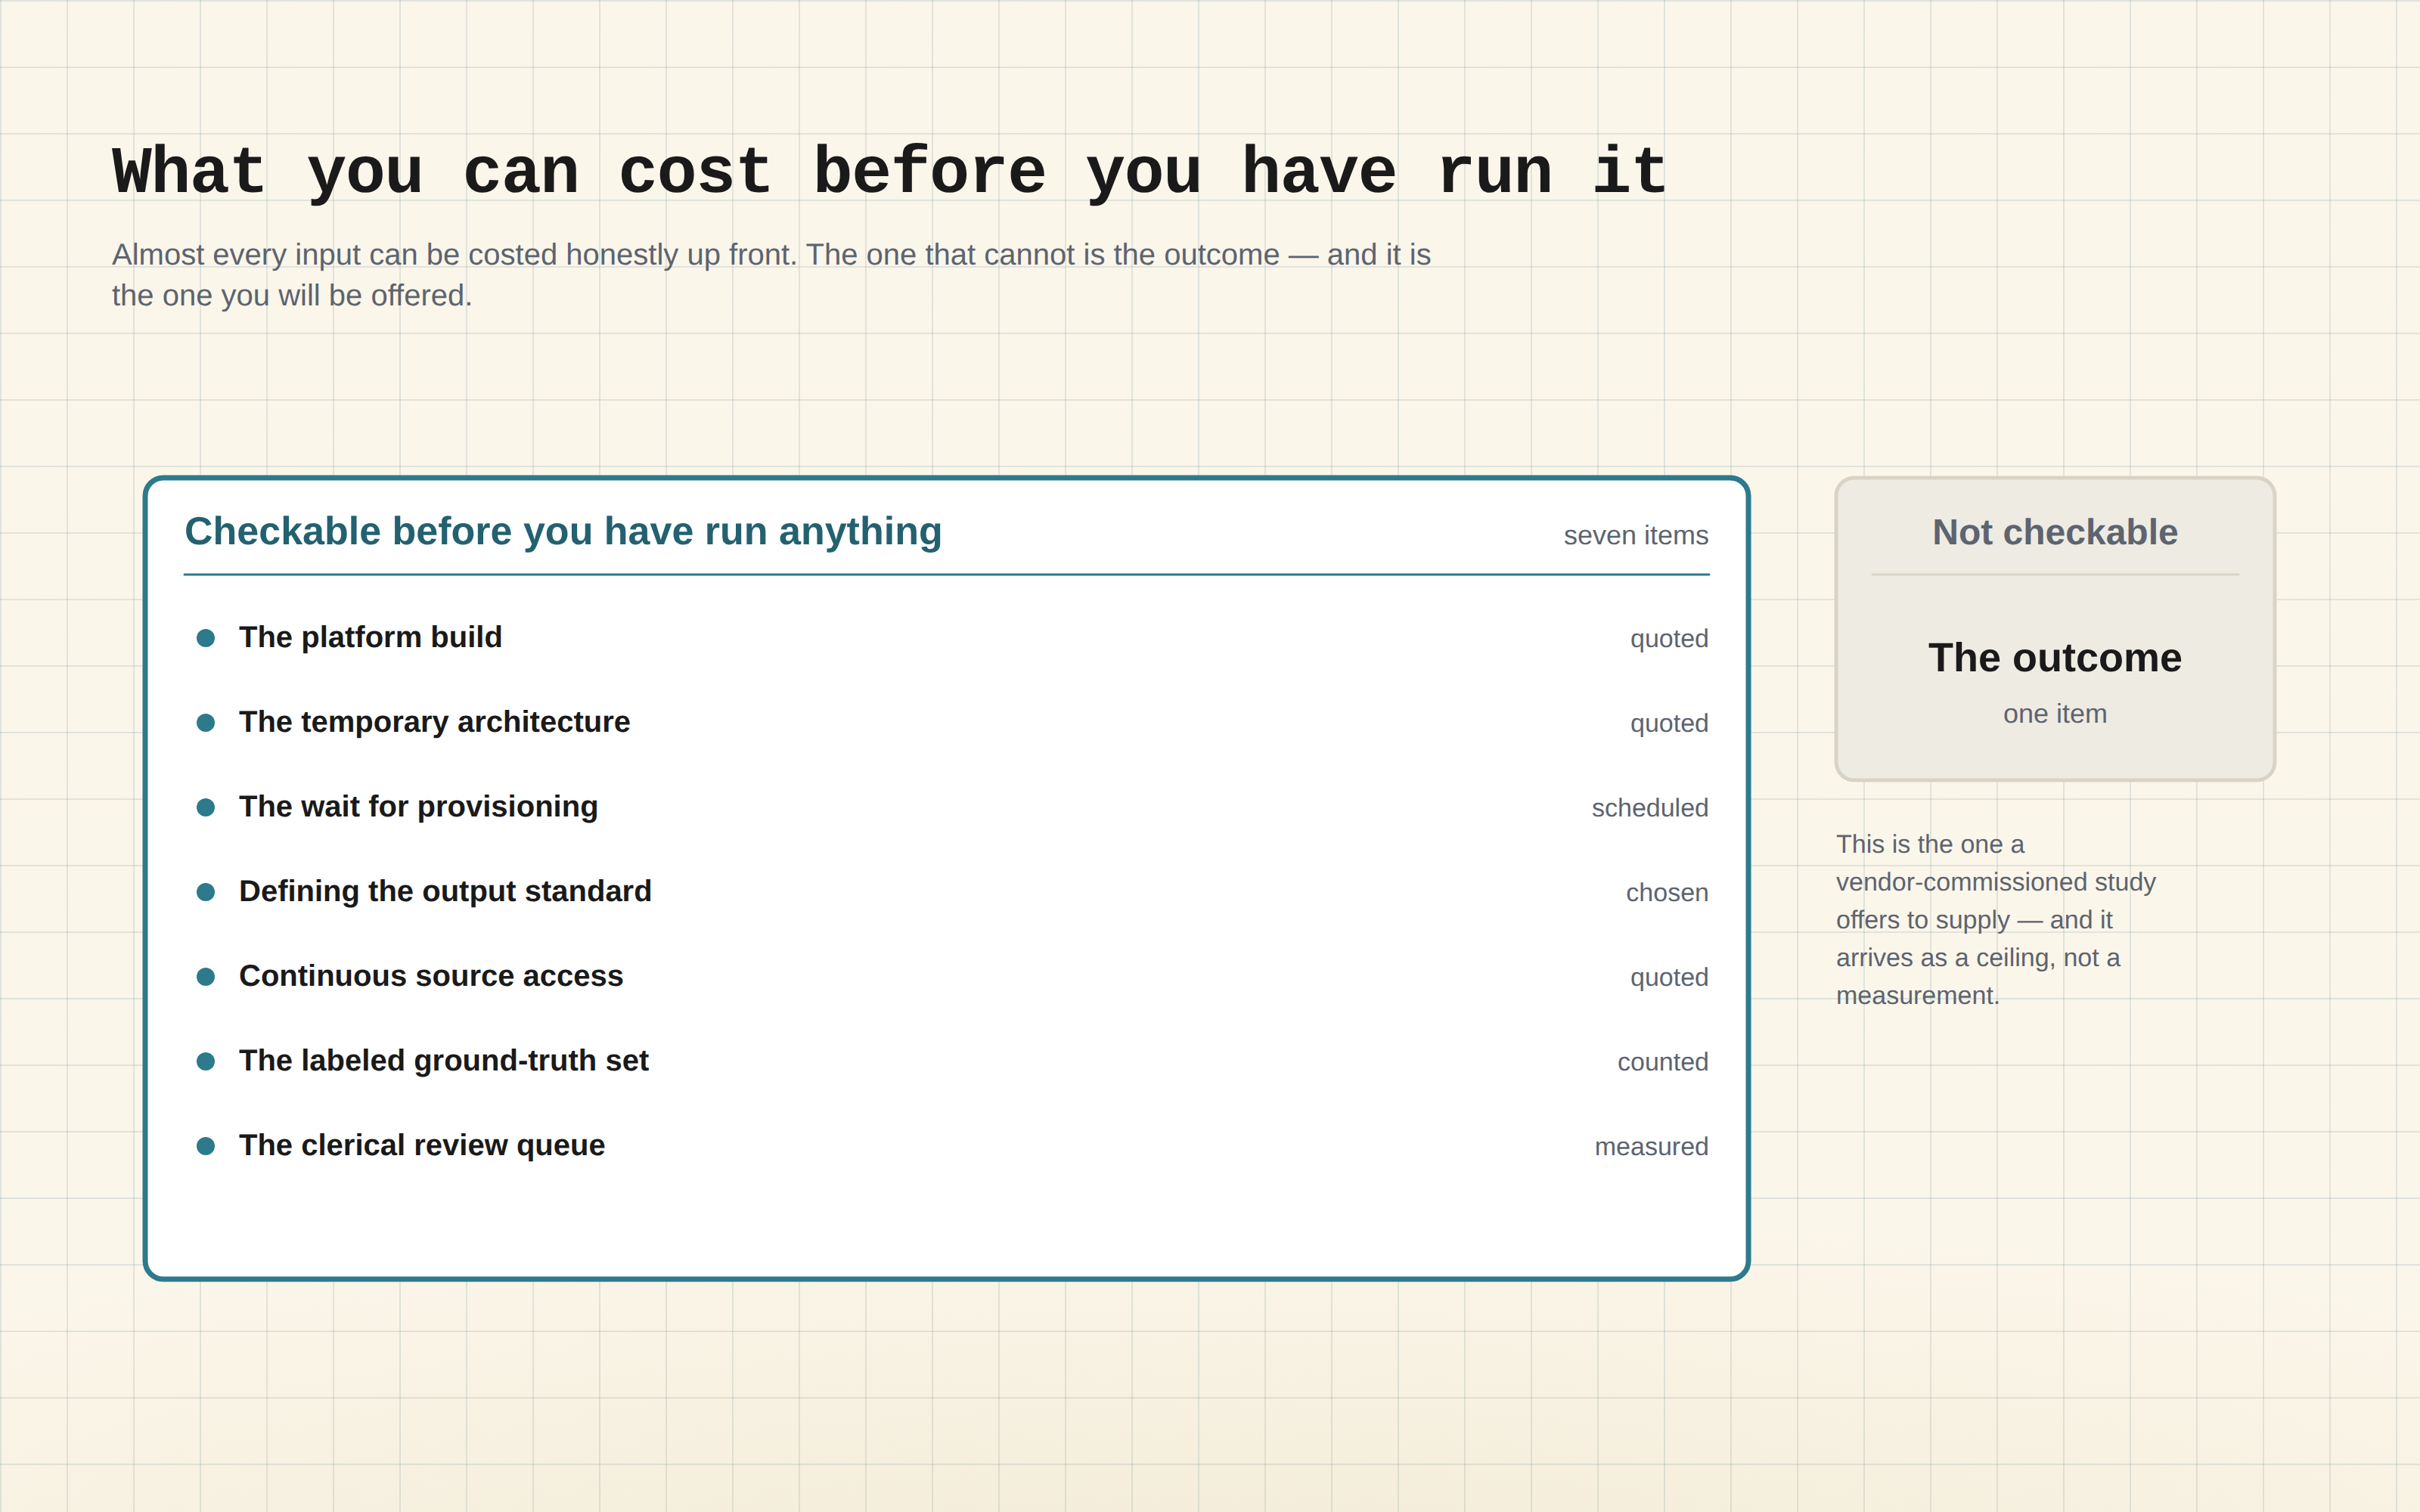Screen dimensions: 2420x1512
Task: Click the 'seven items' label
Action: pos(1636,536)
